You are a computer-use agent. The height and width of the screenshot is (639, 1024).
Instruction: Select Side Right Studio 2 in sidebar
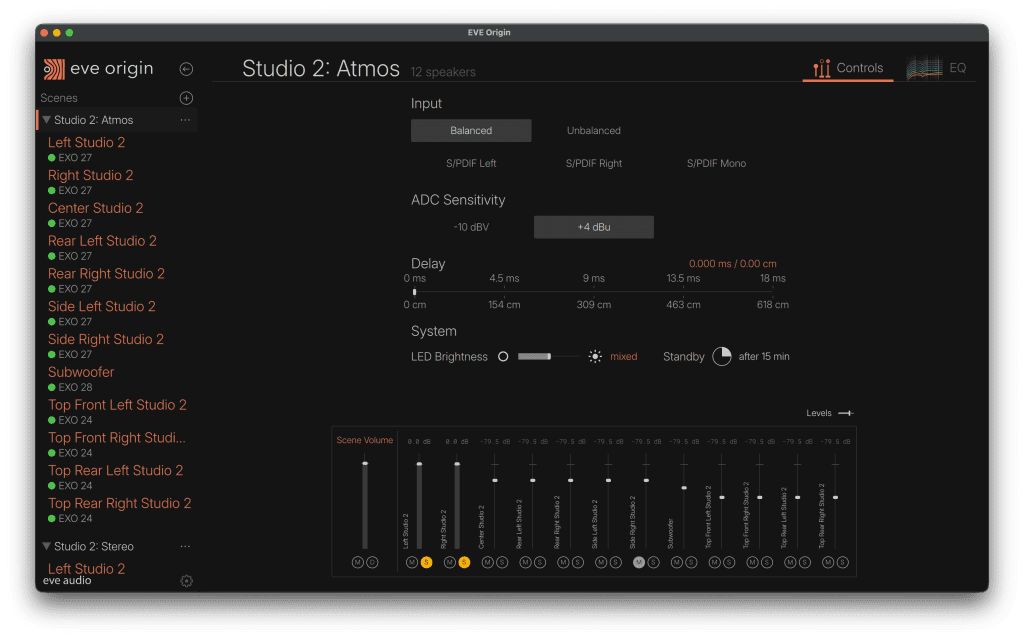[106, 340]
